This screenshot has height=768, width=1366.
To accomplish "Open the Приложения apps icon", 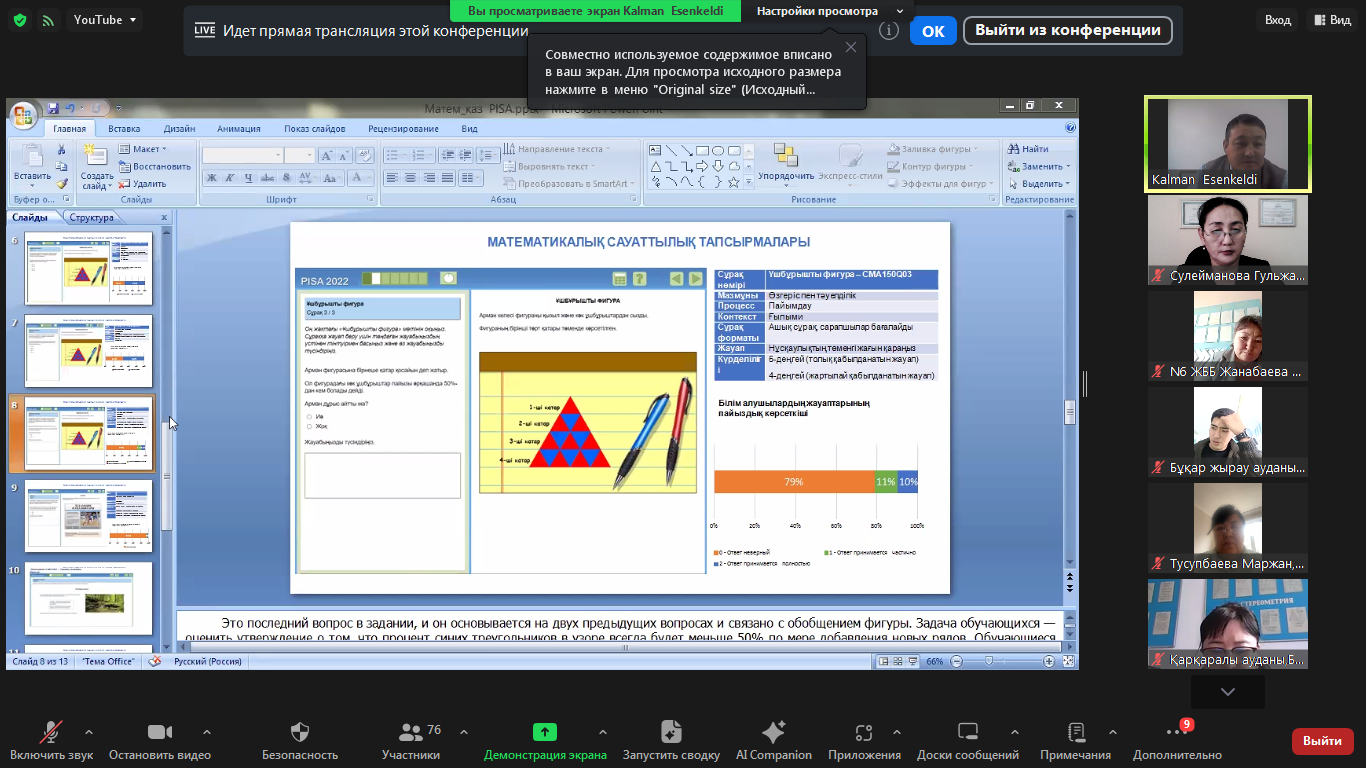I will pos(864,732).
